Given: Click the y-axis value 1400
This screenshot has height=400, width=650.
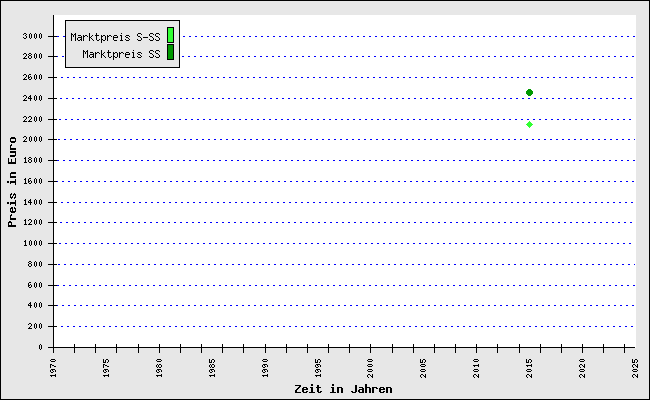Looking at the screenshot, I should (x=33, y=202).
